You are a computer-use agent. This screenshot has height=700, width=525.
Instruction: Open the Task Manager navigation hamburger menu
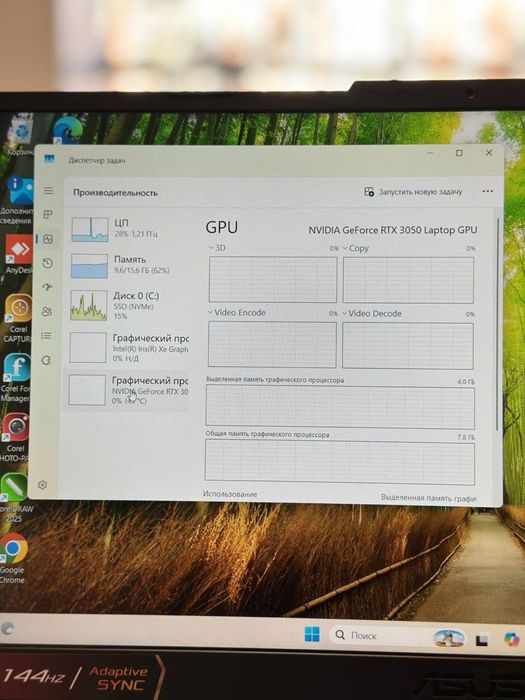tap(49, 191)
